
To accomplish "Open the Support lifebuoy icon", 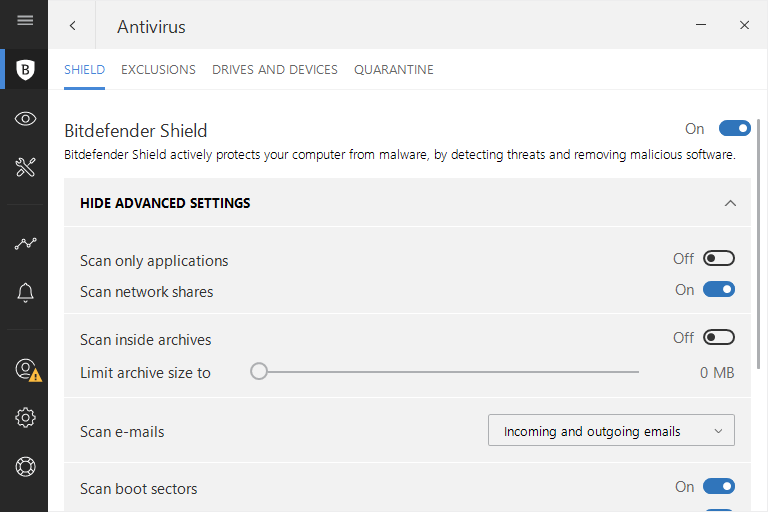I will click(26, 466).
